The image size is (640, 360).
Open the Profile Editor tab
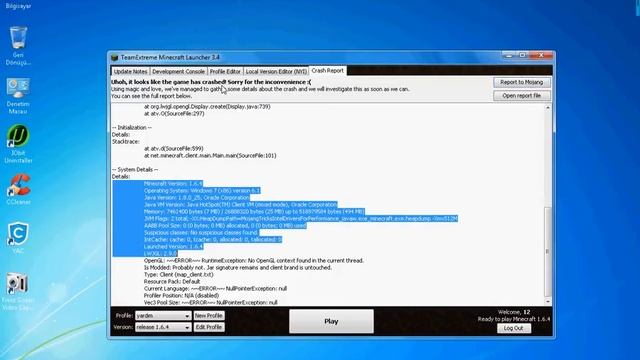pos(225,71)
